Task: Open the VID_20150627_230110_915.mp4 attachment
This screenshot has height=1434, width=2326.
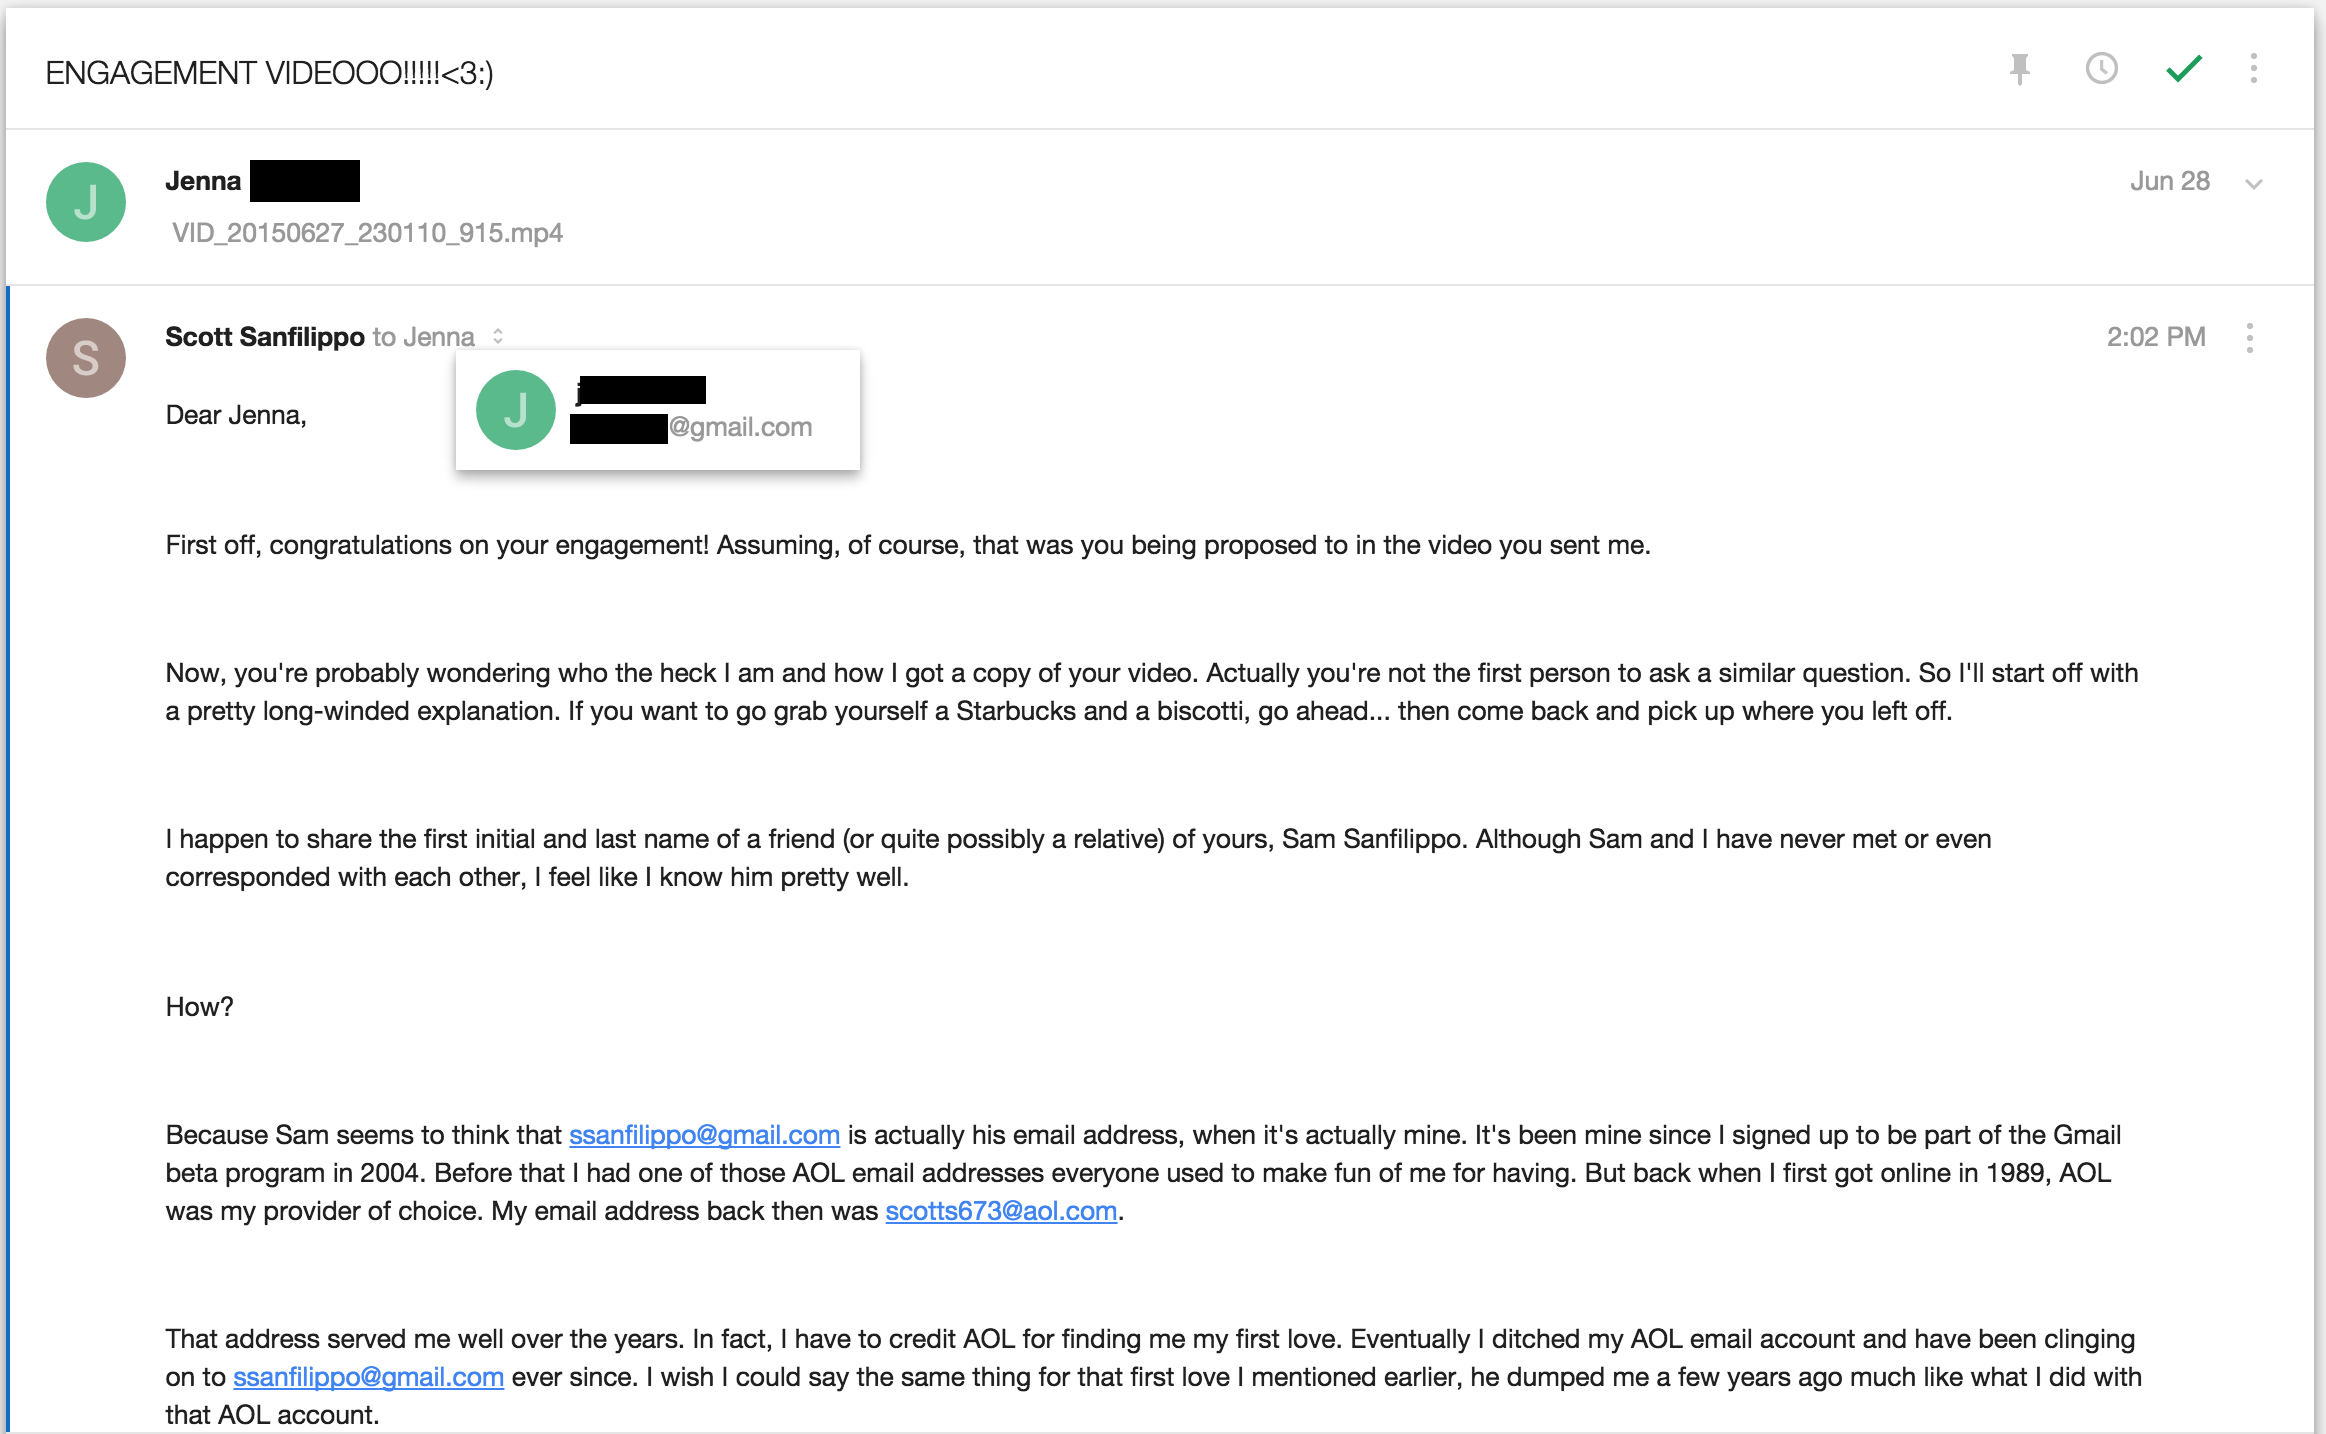Action: point(367,233)
